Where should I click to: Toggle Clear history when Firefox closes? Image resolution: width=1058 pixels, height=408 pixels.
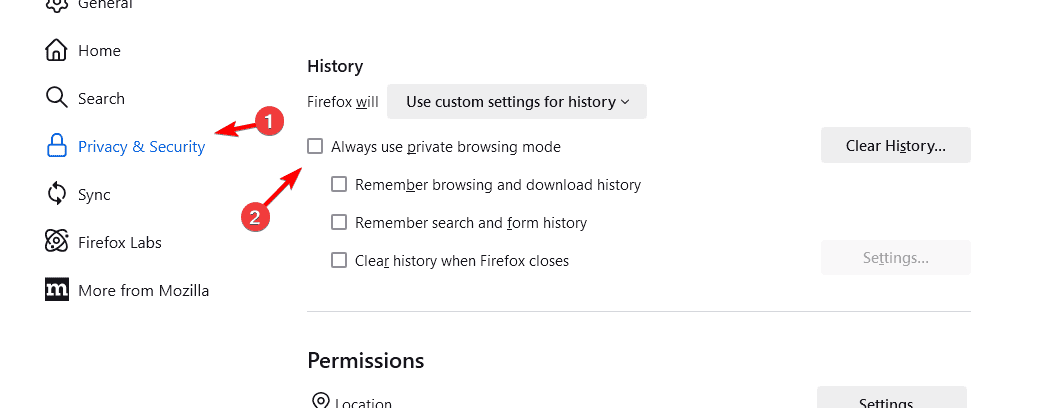pyautogui.click(x=339, y=260)
